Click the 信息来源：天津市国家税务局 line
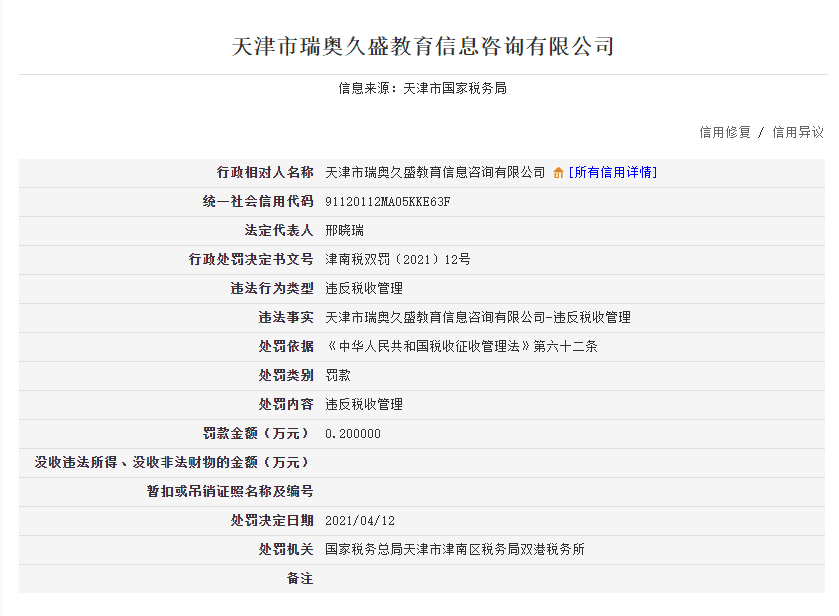Screen dimensions: 839x616 (x=423, y=88)
